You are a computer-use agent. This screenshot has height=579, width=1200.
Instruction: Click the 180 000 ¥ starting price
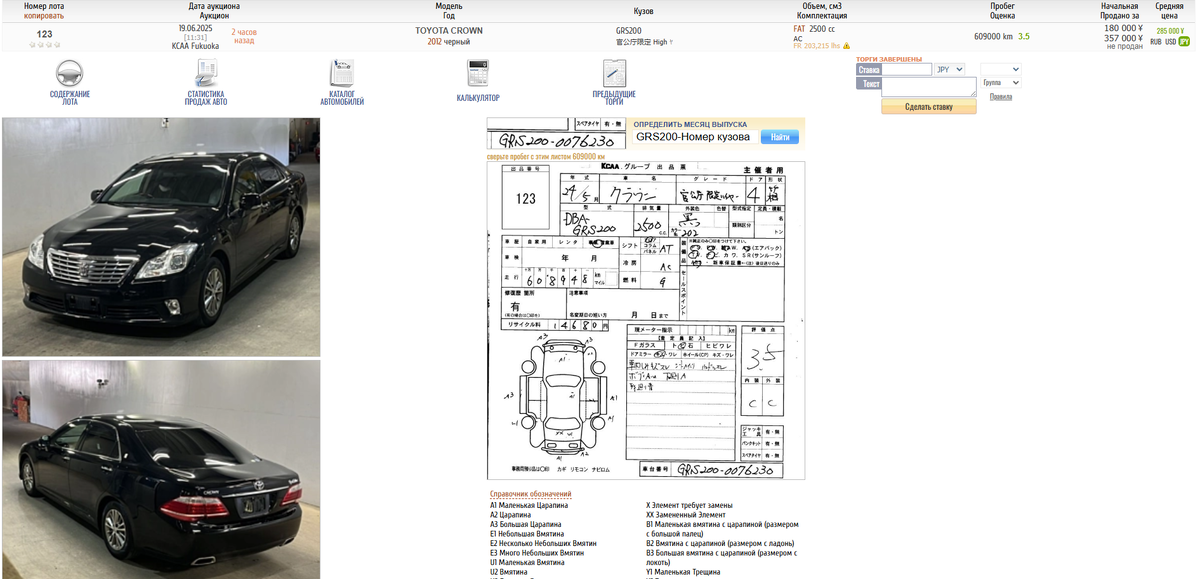coord(1123,28)
